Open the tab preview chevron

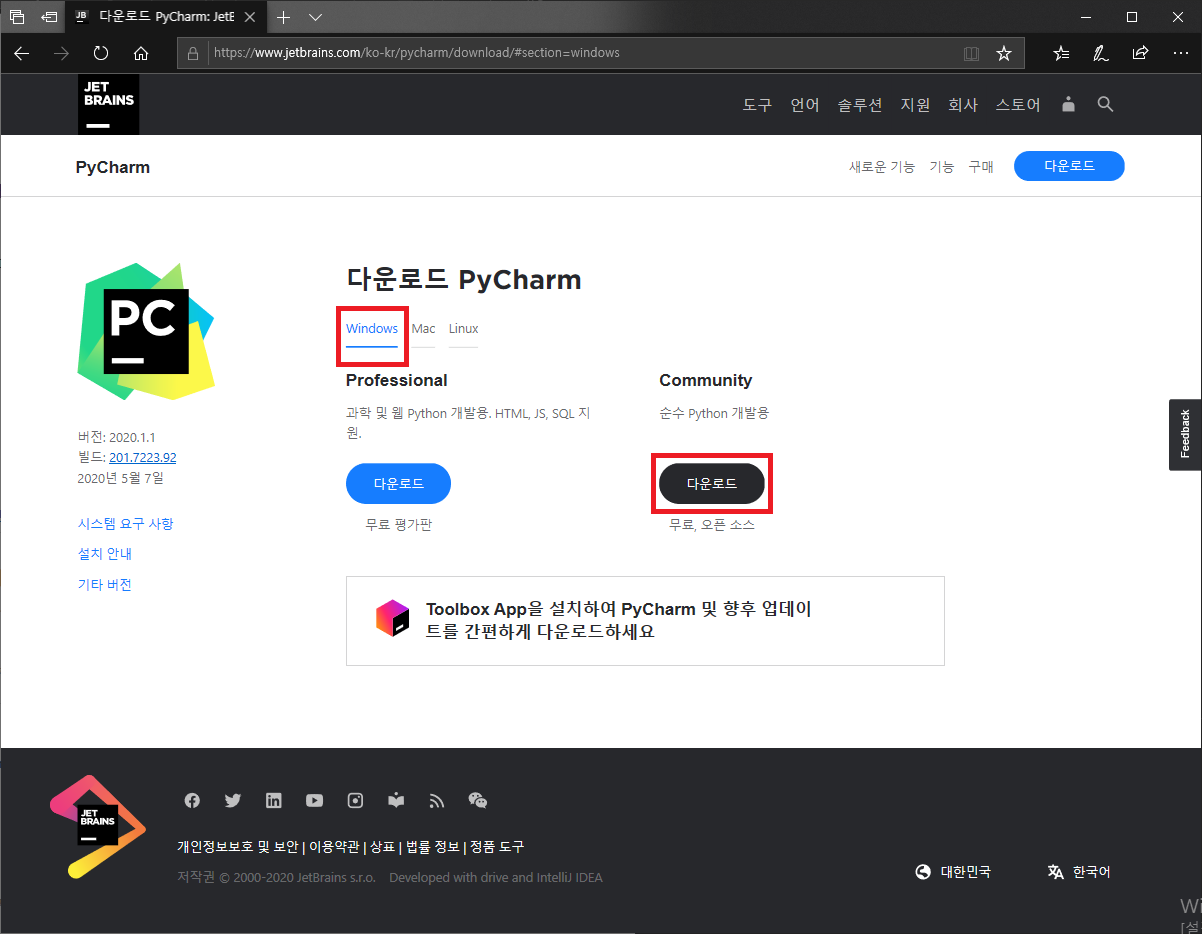316,17
